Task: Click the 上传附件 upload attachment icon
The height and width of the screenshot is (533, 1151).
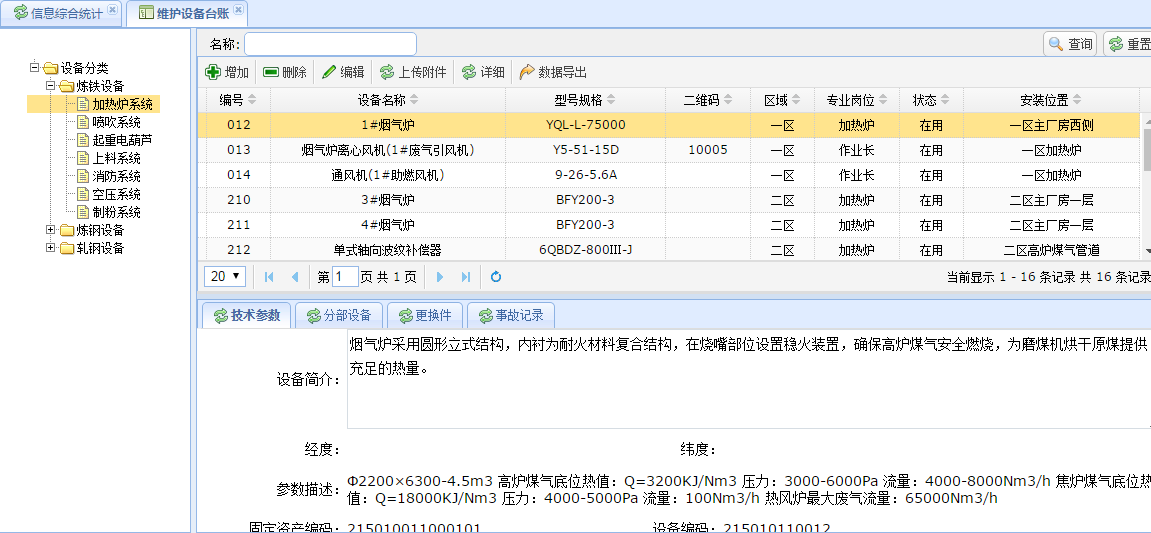Action: coord(387,72)
